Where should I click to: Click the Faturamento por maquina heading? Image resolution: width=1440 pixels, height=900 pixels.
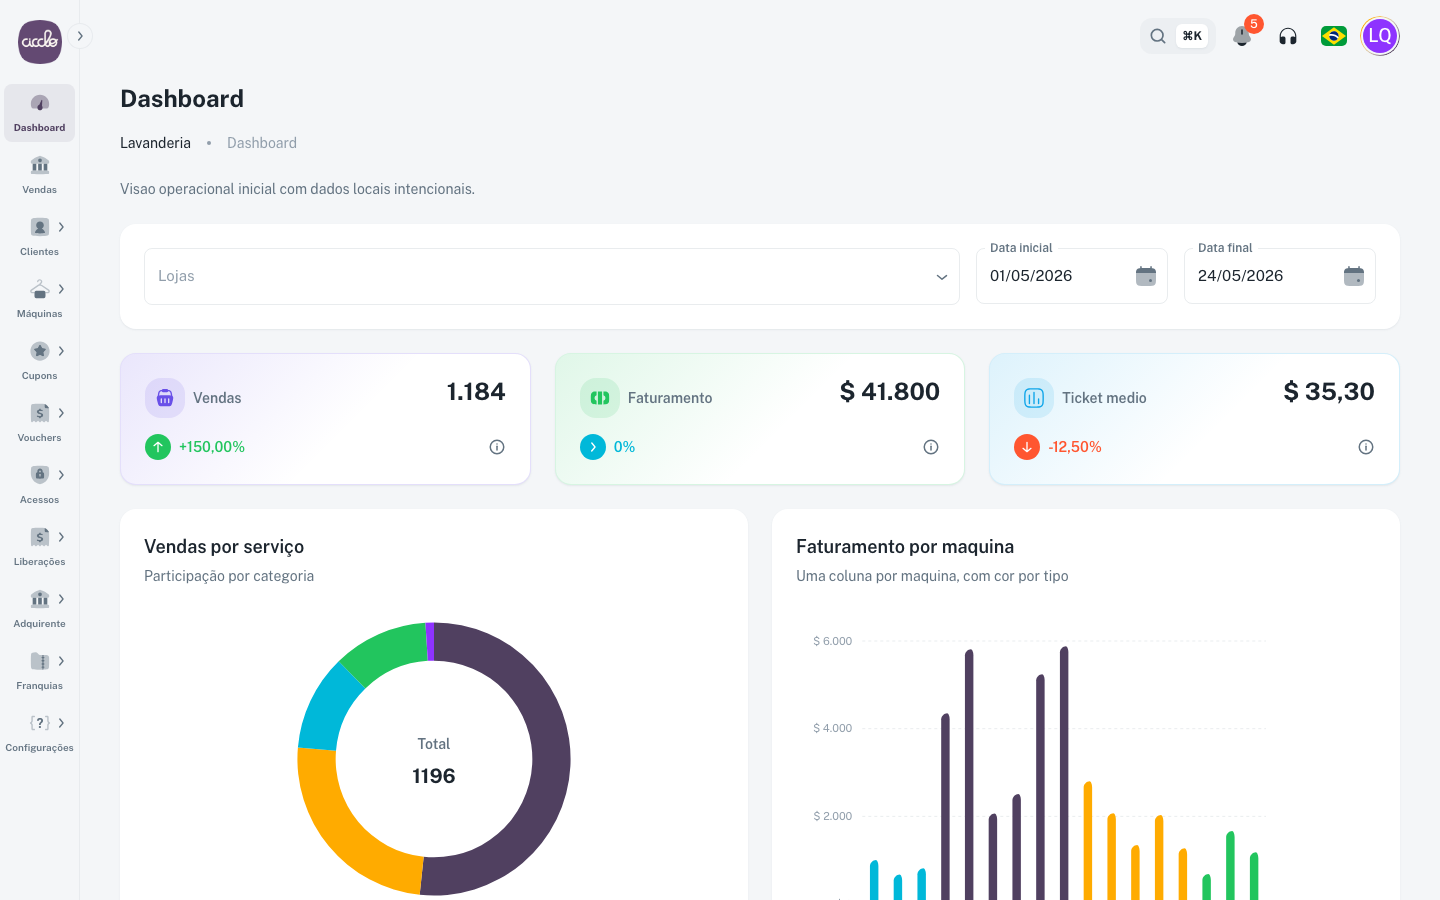coord(905,547)
